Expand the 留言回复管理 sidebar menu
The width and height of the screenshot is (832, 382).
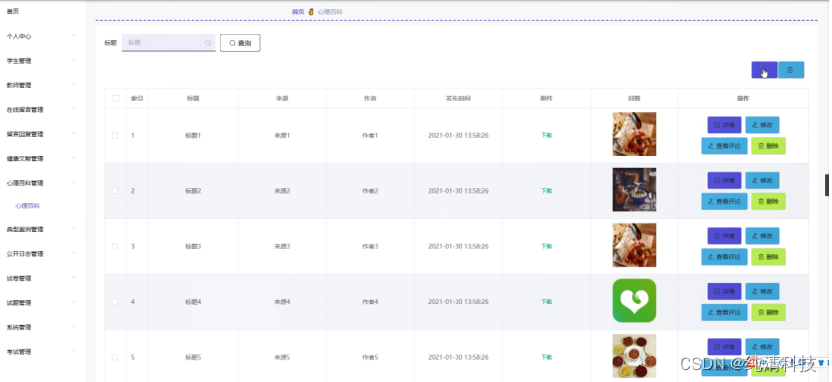click(41, 134)
